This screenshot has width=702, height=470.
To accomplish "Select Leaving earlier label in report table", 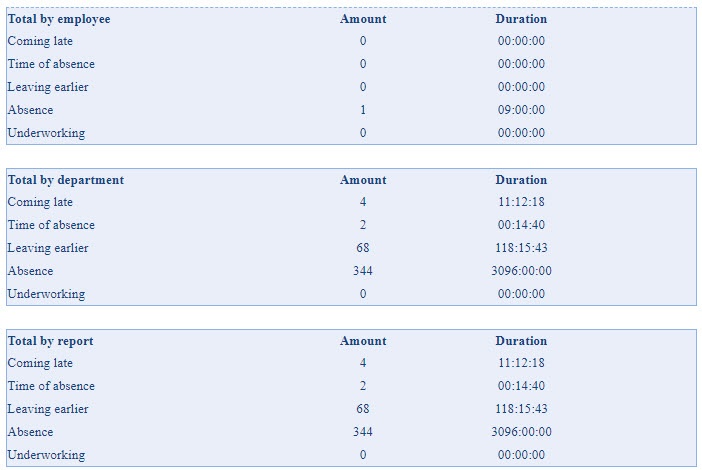I will tap(48, 409).
